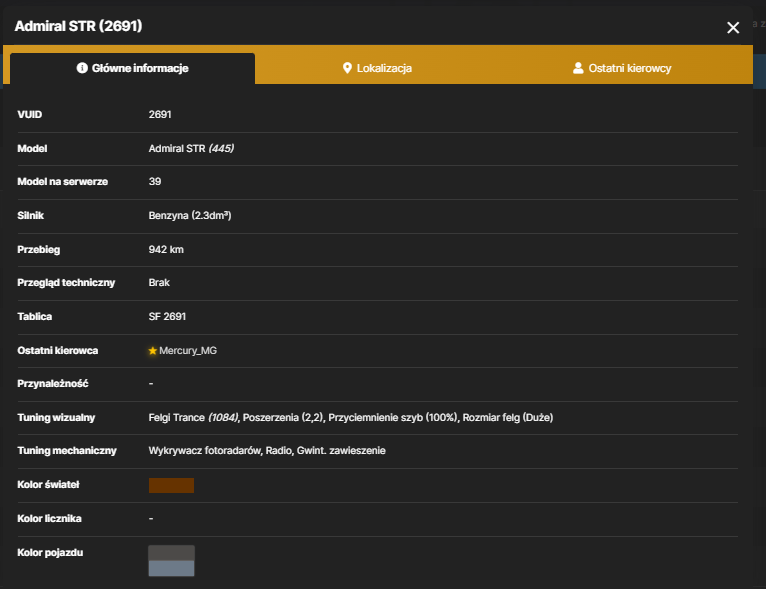Click the Przebieg row label

coord(39,250)
